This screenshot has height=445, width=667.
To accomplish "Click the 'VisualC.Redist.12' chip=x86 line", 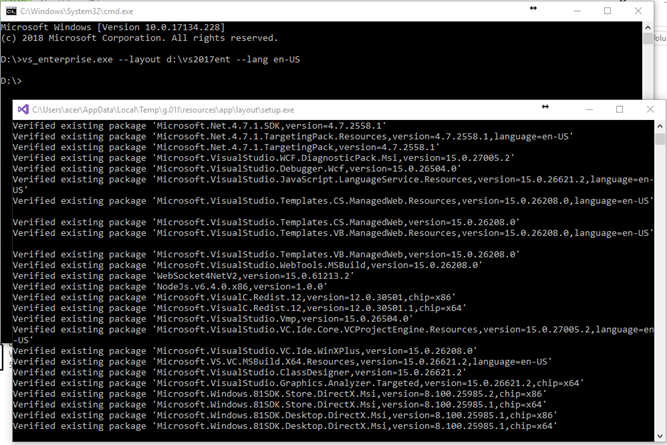I will tap(234, 297).
